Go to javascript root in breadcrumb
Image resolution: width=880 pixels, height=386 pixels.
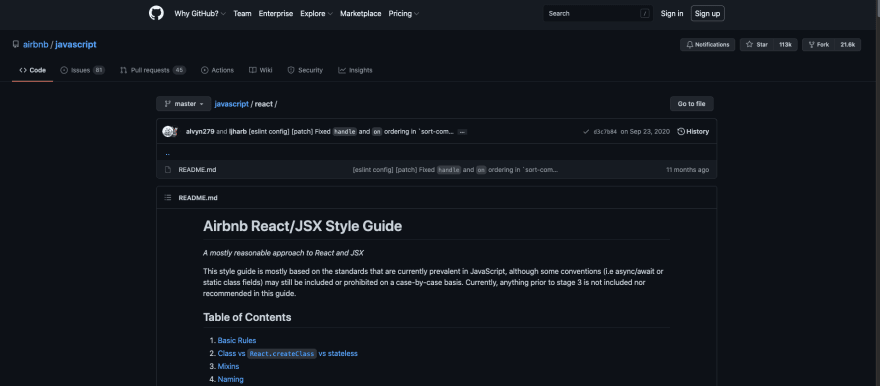coord(231,104)
